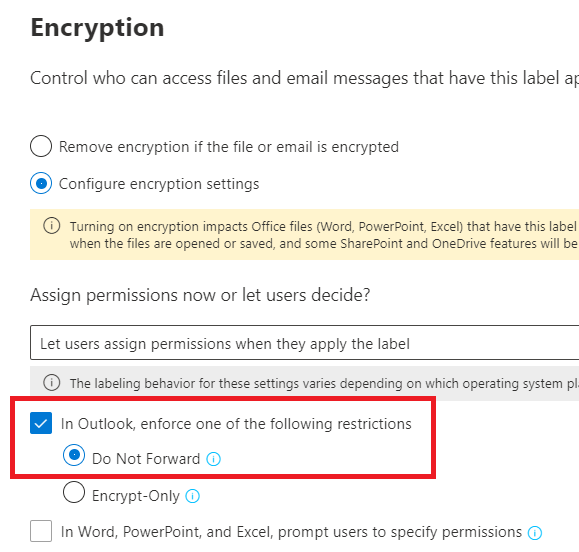Click the info icon in the gray labeling behavior notice
The image size is (579, 552).
(x=51, y=383)
